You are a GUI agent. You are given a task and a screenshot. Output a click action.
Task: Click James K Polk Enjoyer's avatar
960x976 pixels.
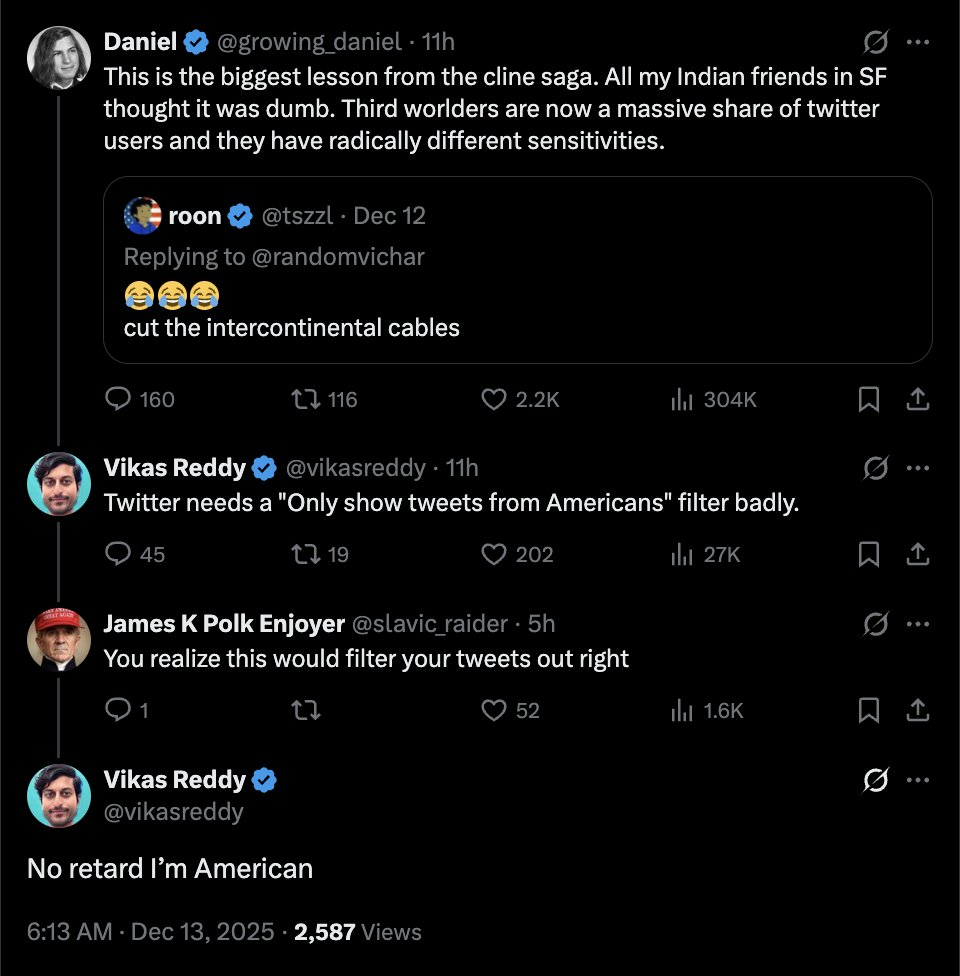[x=59, y=637]
